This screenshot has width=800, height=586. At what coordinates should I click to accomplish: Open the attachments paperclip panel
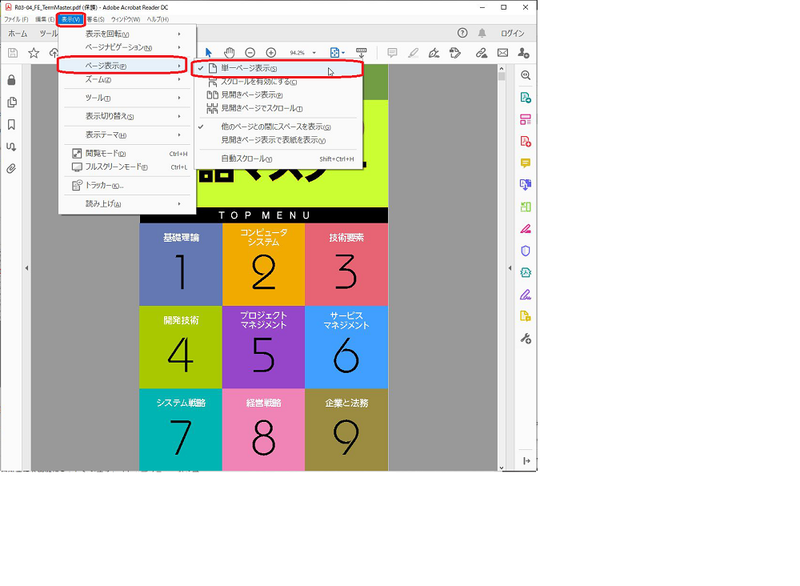[x=11, y=168]
